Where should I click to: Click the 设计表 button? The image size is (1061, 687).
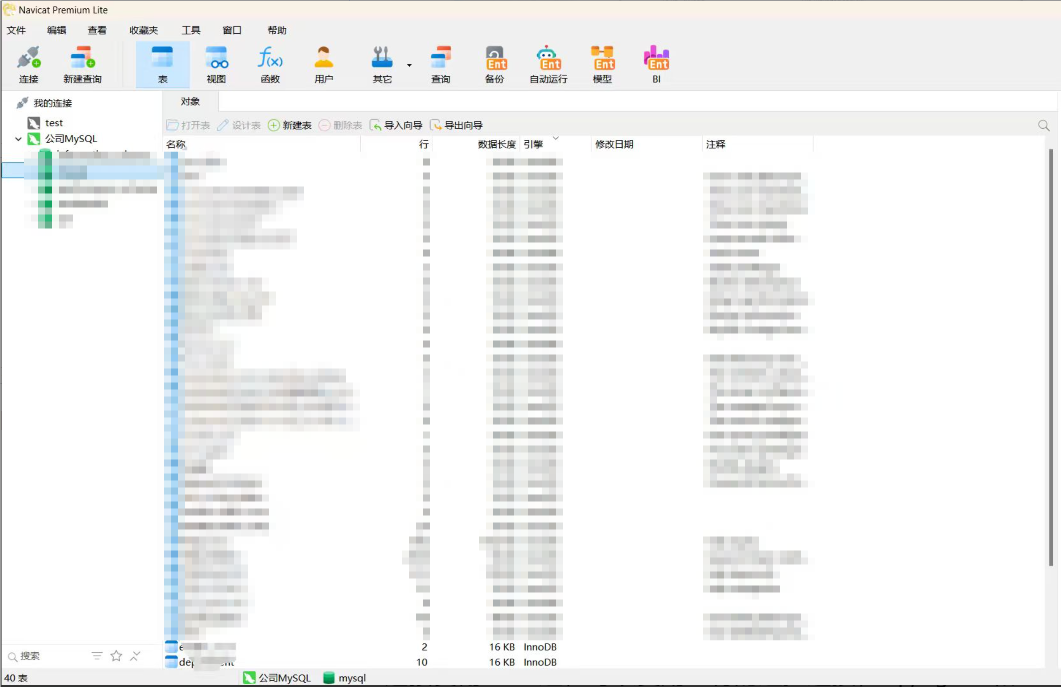[239, 125]
